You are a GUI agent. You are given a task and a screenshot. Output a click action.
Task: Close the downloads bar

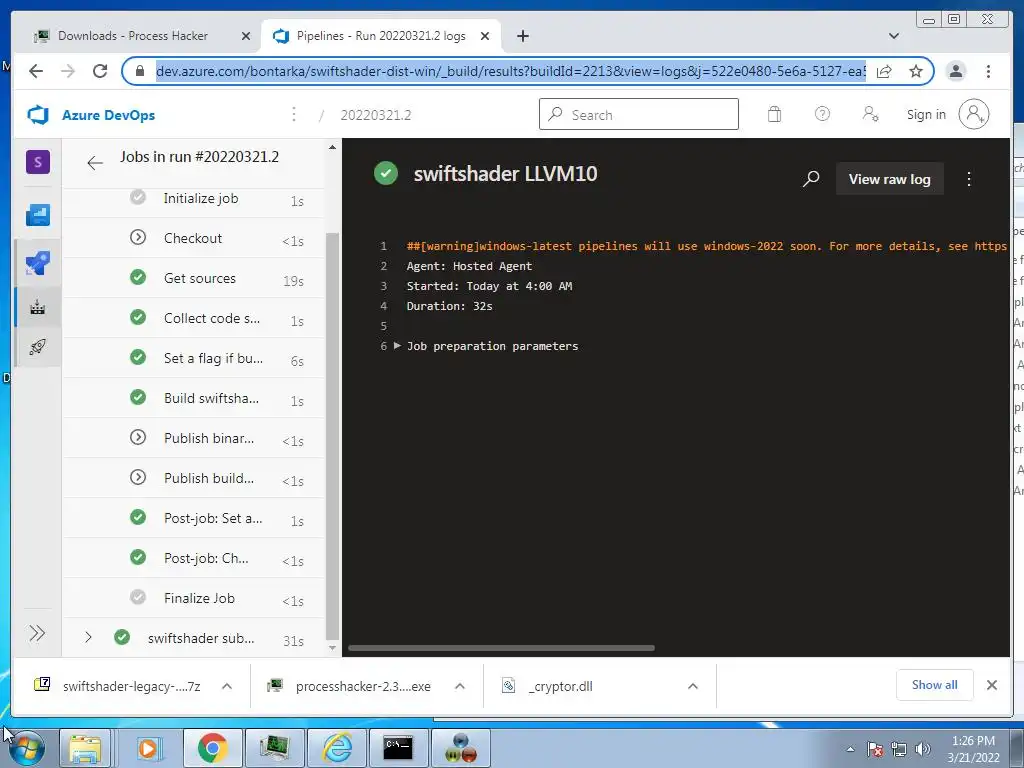(x=991, y=685)
